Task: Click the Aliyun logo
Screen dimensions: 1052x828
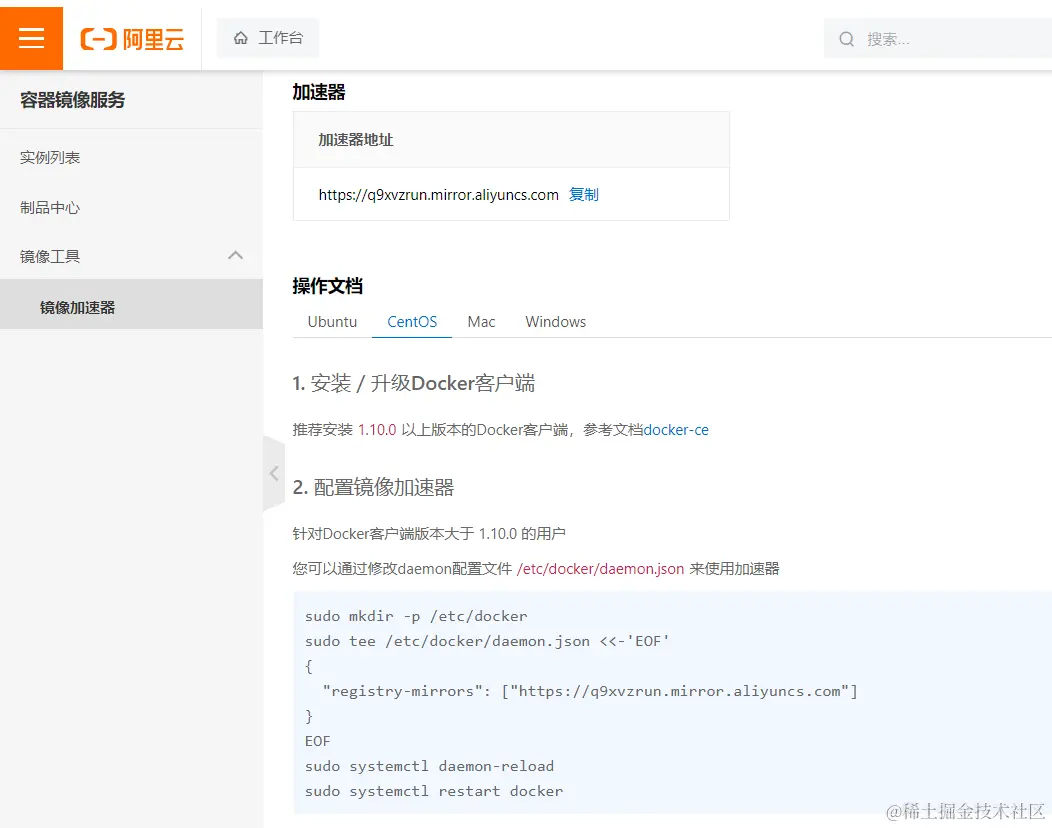Action: [x=132, y=39]
